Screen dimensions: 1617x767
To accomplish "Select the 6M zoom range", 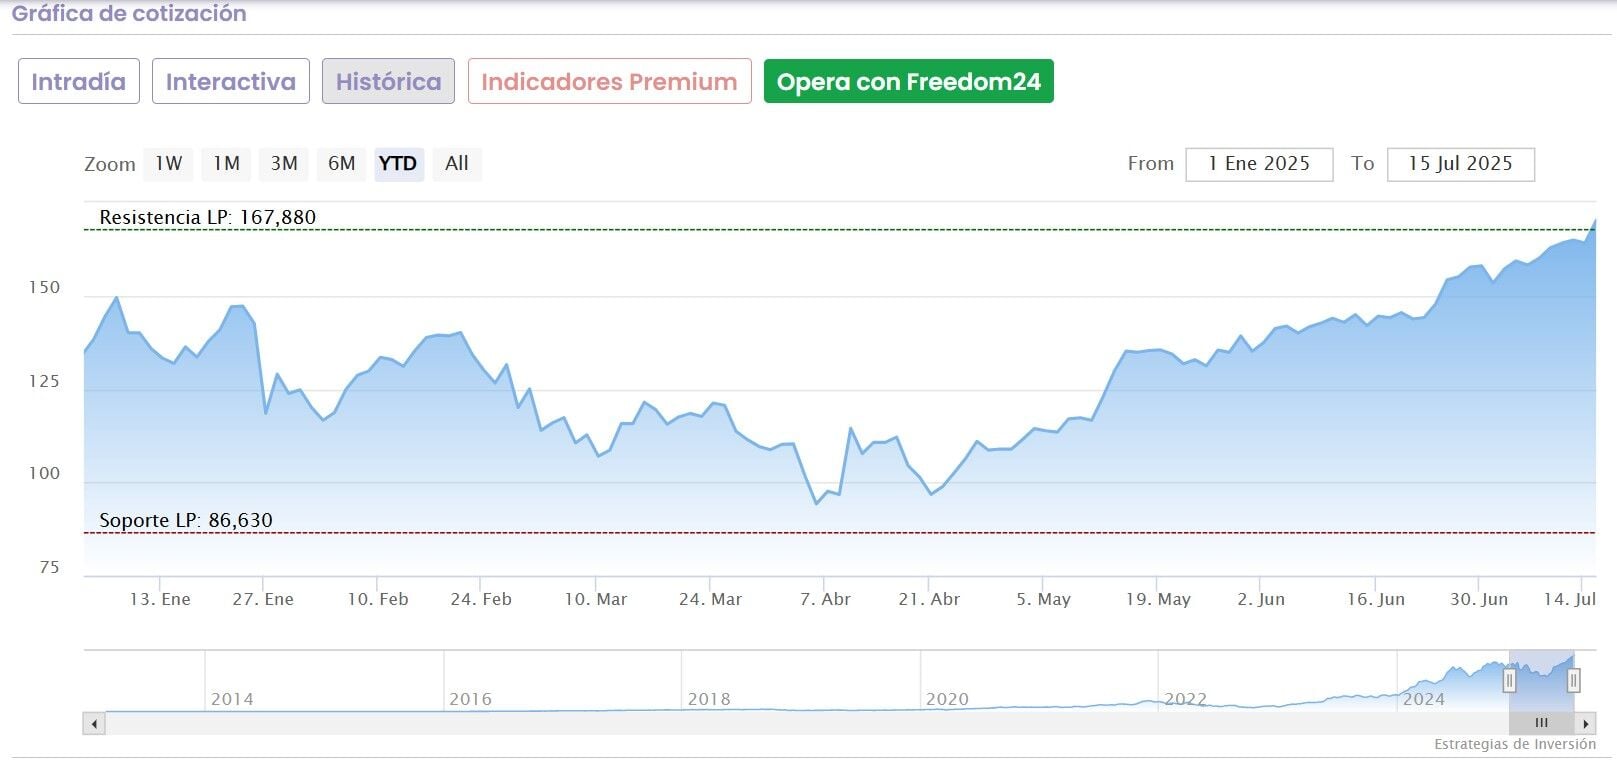I will (x=341, y=164).
